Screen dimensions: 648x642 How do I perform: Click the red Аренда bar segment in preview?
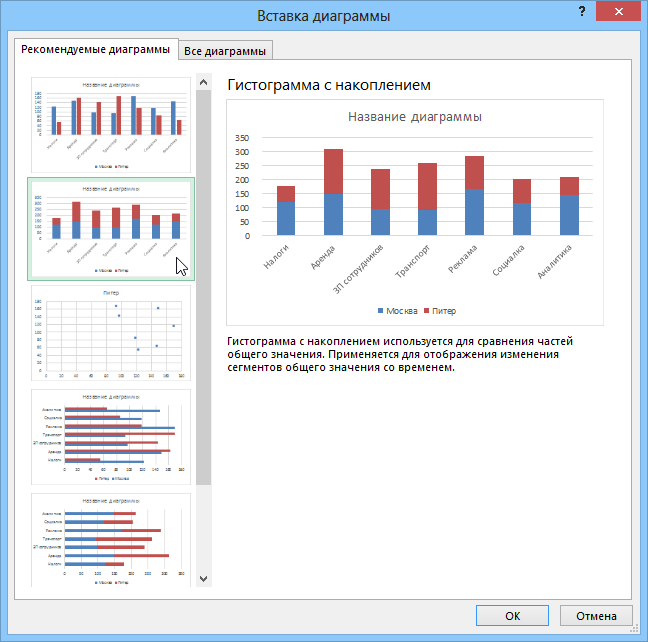[x=333, y=172]
